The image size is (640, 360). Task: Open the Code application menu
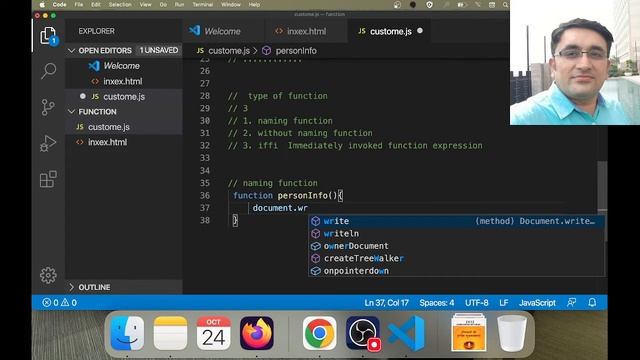(x=60, y=4)
